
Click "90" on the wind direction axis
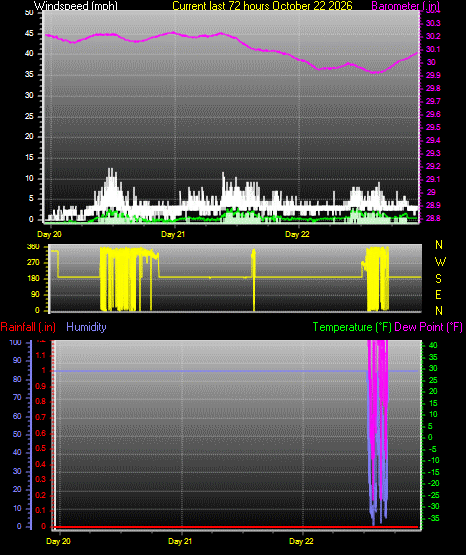[x=35, y=294]
